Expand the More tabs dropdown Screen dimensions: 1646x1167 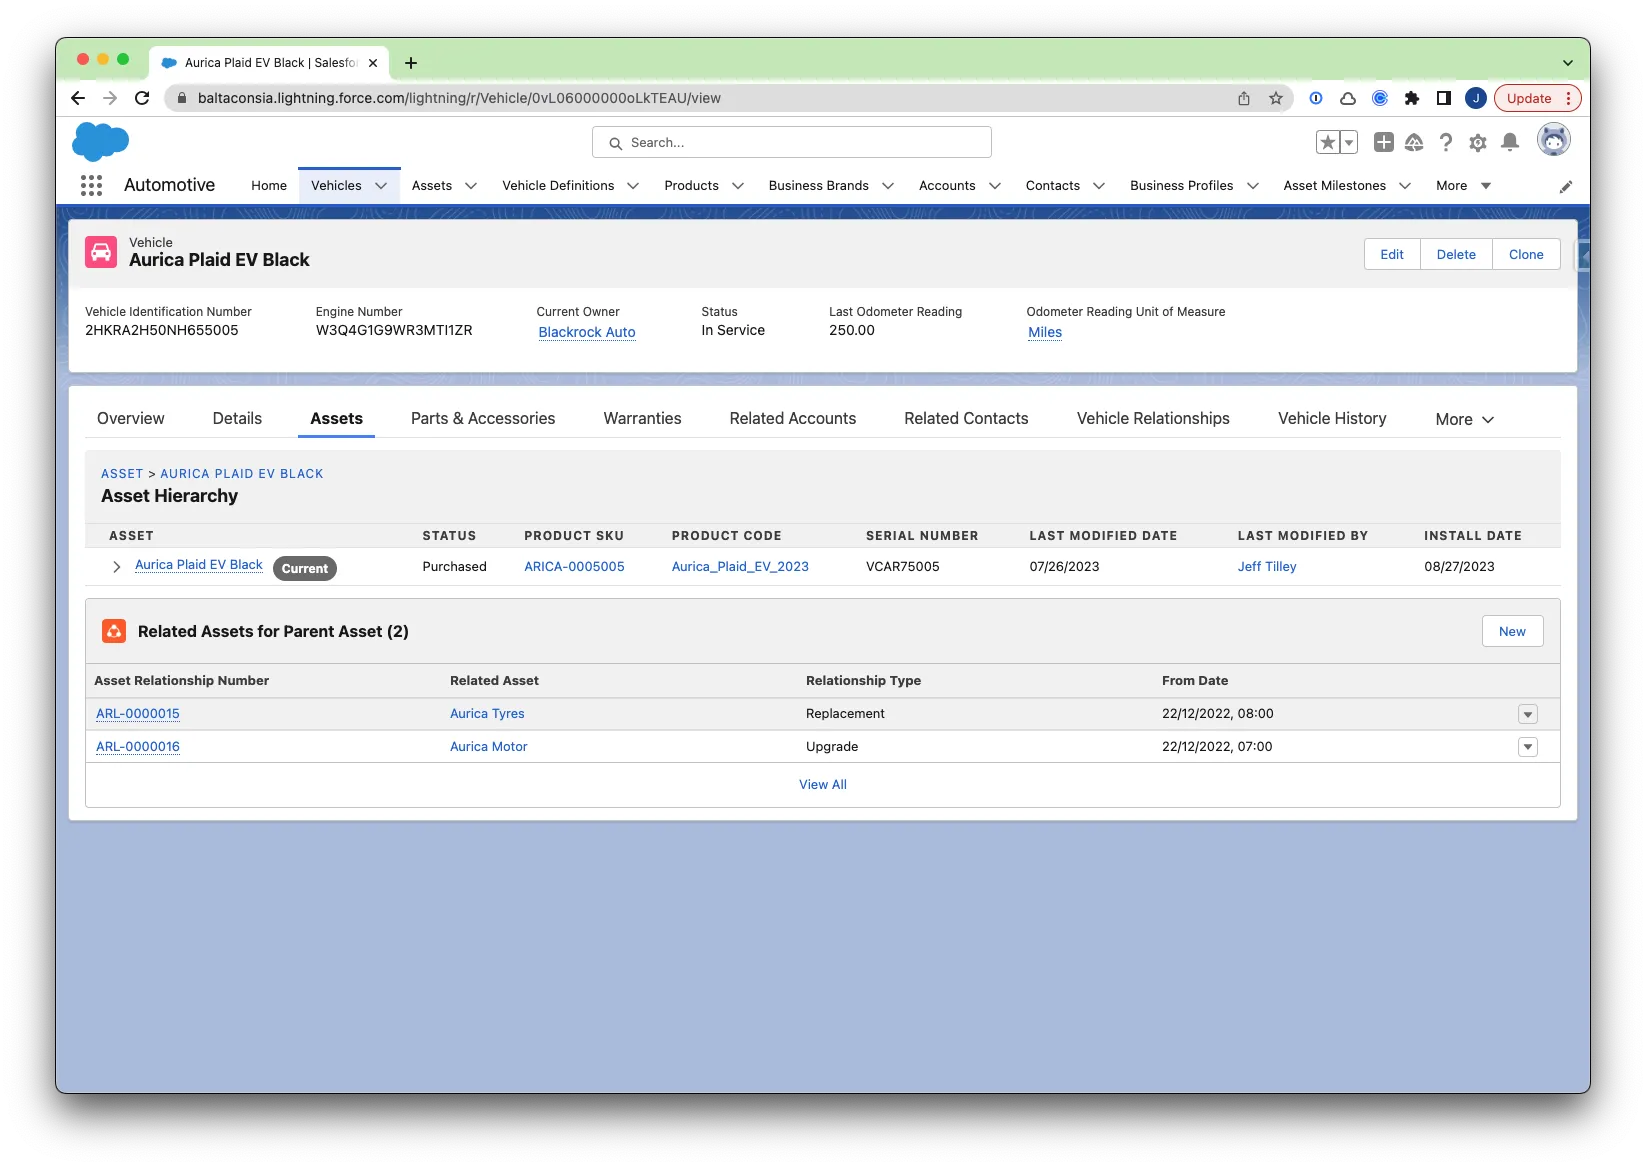1464,420
